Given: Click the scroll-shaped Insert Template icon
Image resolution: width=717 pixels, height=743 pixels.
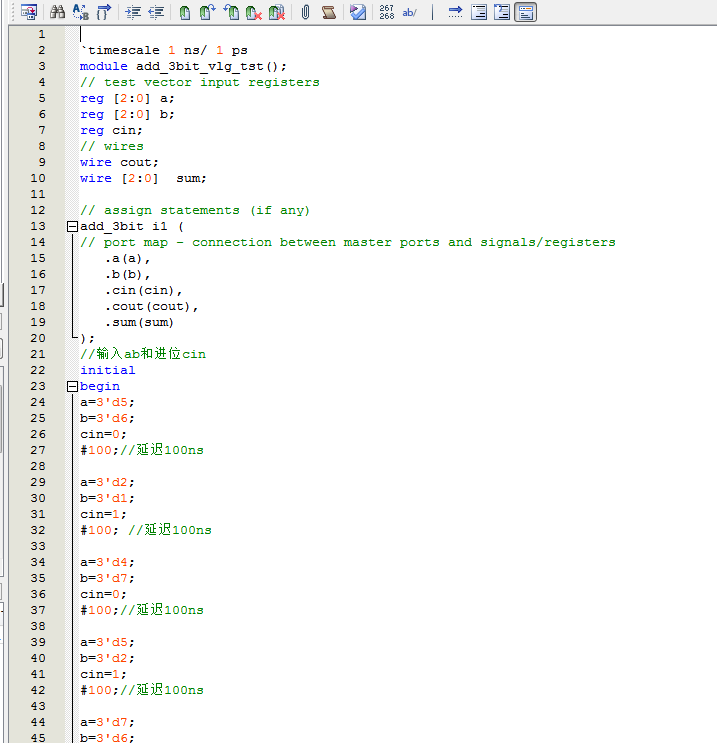Looking at the screenshot, I should (328, 12).
